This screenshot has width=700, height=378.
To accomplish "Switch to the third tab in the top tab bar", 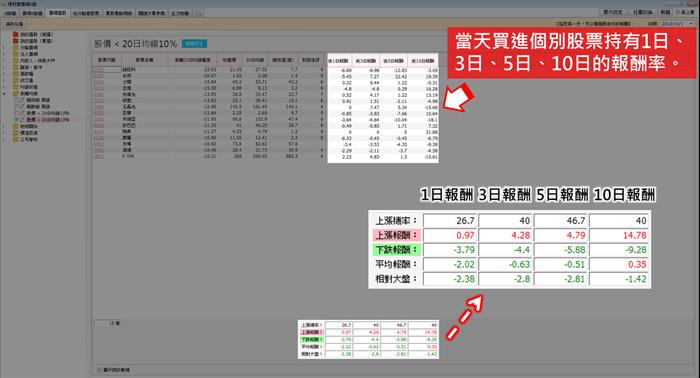I will [57, 13].
